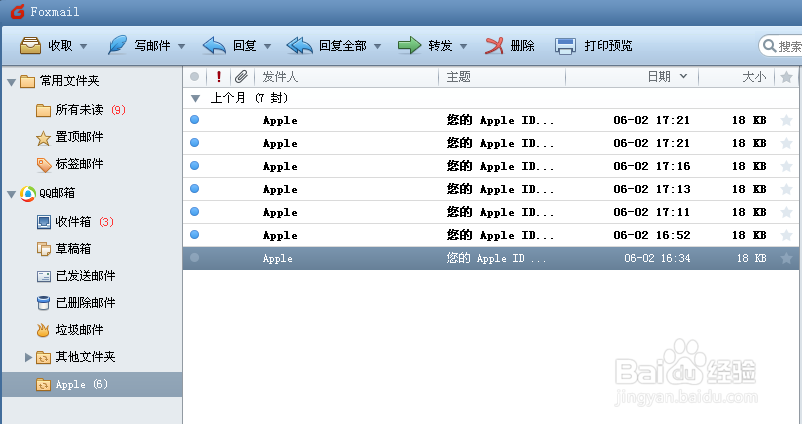Image resolution: width=802 pixels, height=424 pixels.
Task: Click the Apple folder icon in sidebar
Action: pos(43,384)
